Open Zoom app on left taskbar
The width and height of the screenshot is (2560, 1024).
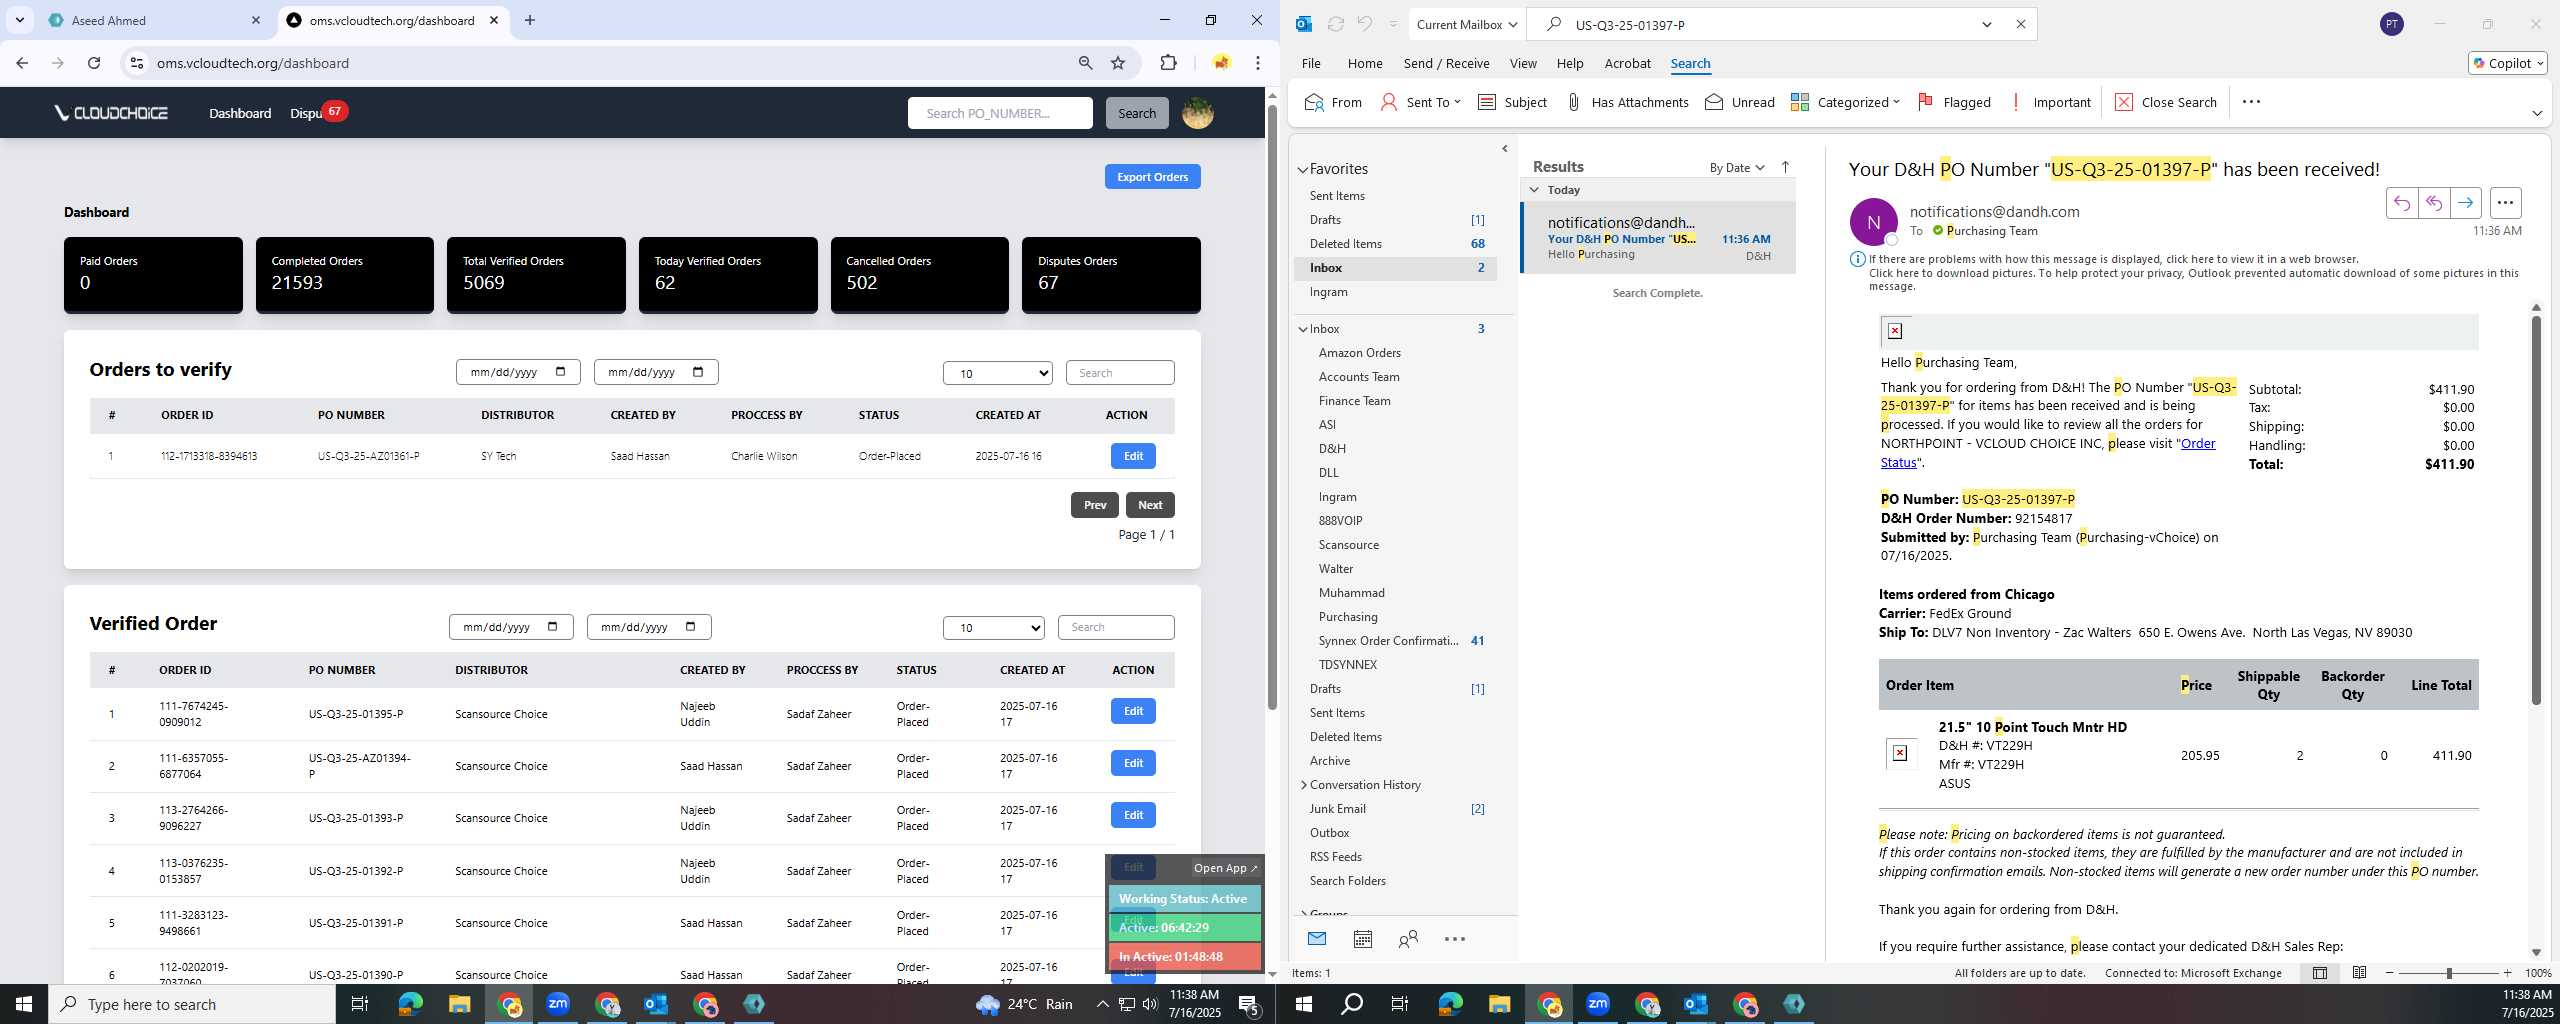(558, 1004)
